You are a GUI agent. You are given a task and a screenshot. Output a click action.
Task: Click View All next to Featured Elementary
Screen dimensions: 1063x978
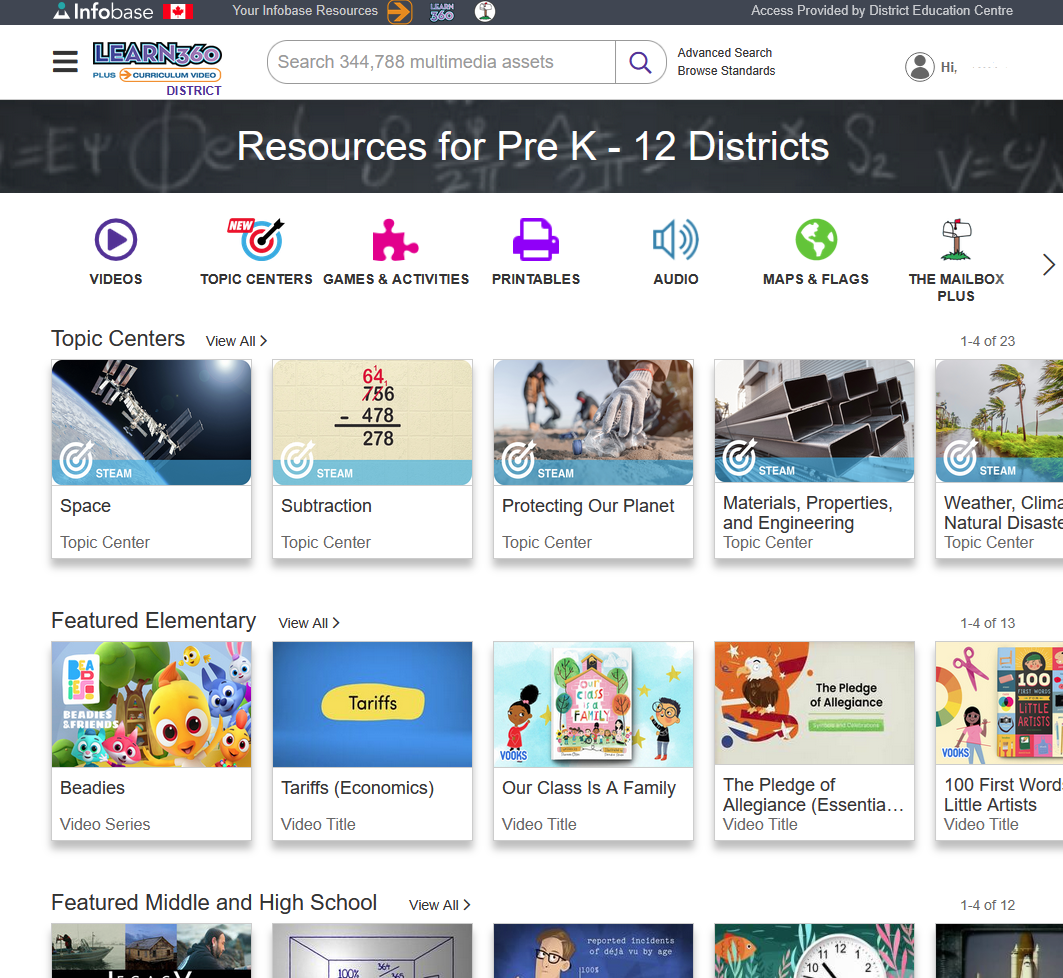(309, 623)
